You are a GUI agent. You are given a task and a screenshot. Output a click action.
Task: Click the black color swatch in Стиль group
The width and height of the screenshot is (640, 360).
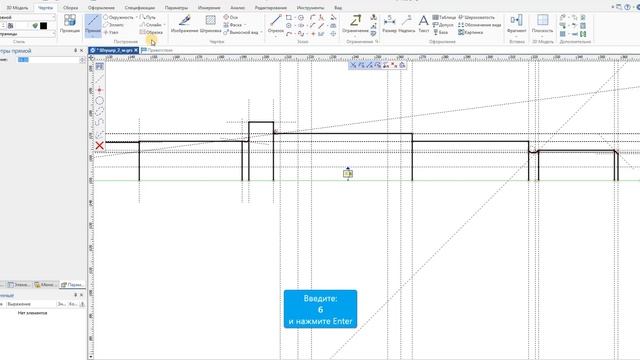43,26
